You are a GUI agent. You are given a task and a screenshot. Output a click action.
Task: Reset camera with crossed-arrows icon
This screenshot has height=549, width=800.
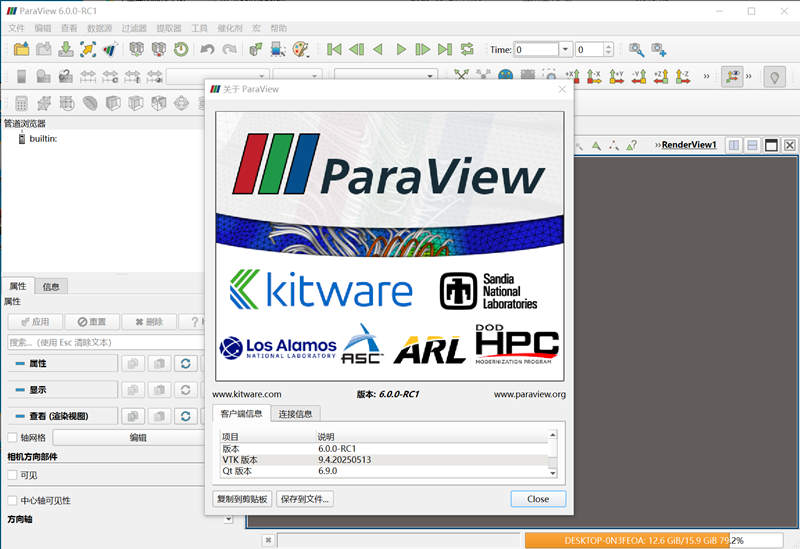pos(461,76)
